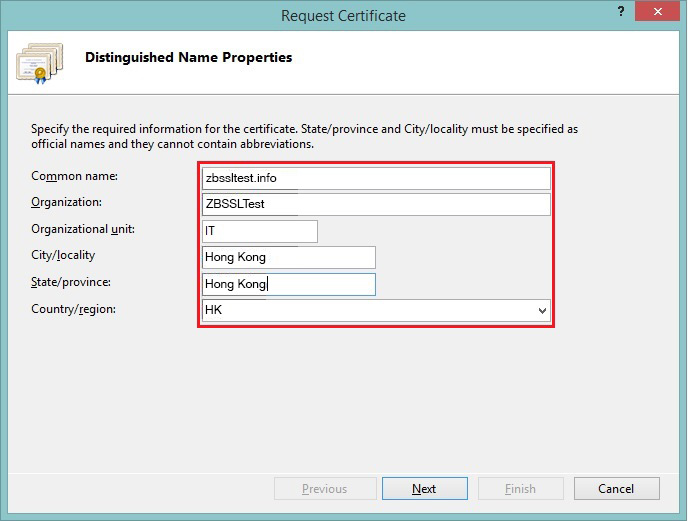The image size is (688, 521).
Task: Focus the Organization field with ZBSSLTest
Action: point(375,204)
